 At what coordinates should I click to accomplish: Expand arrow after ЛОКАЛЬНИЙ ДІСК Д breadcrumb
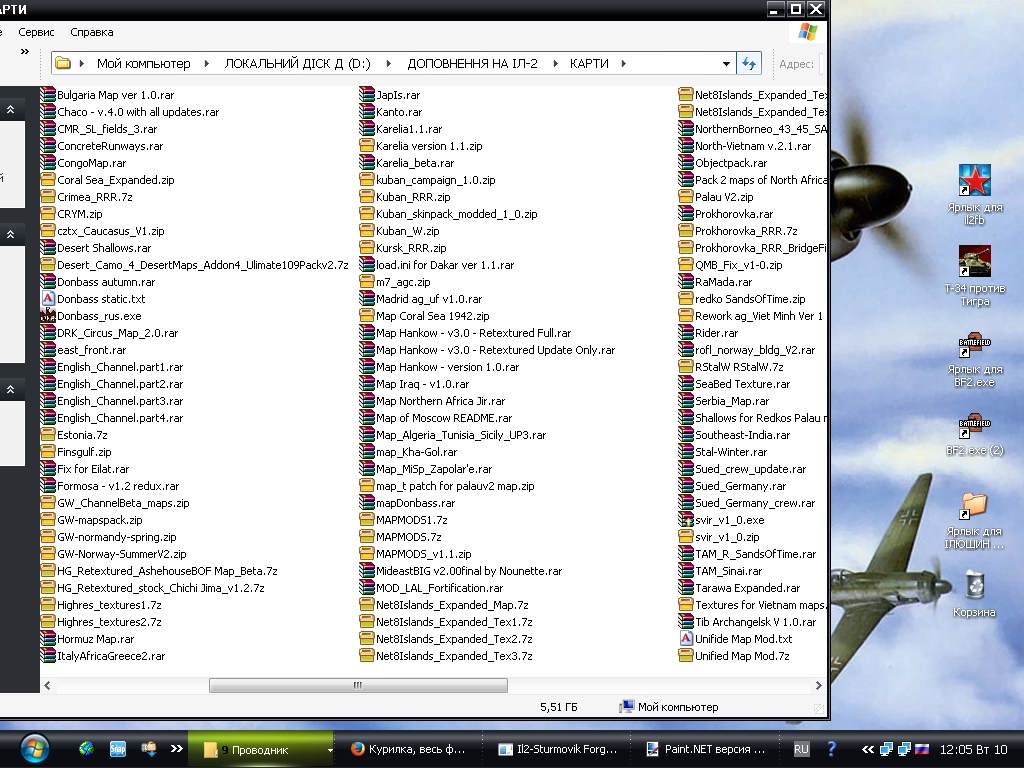[x=389, y=63]
